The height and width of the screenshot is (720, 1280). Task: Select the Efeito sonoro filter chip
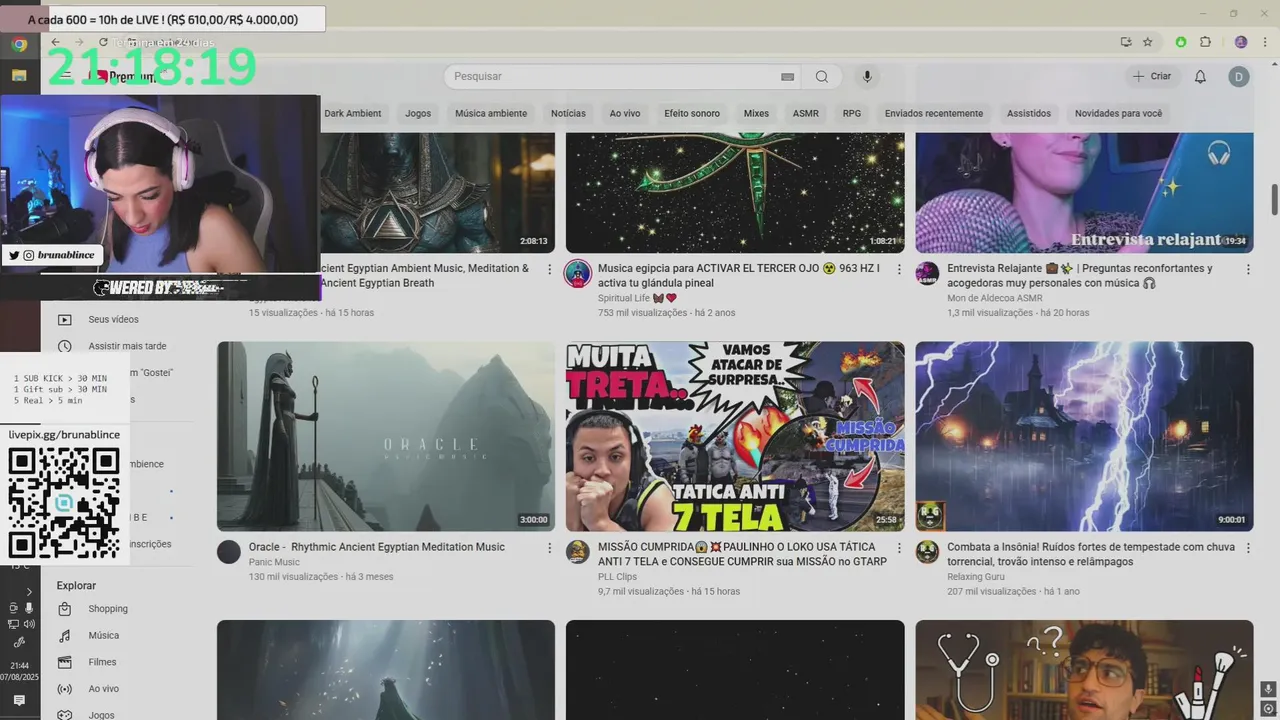click(692, 113)
